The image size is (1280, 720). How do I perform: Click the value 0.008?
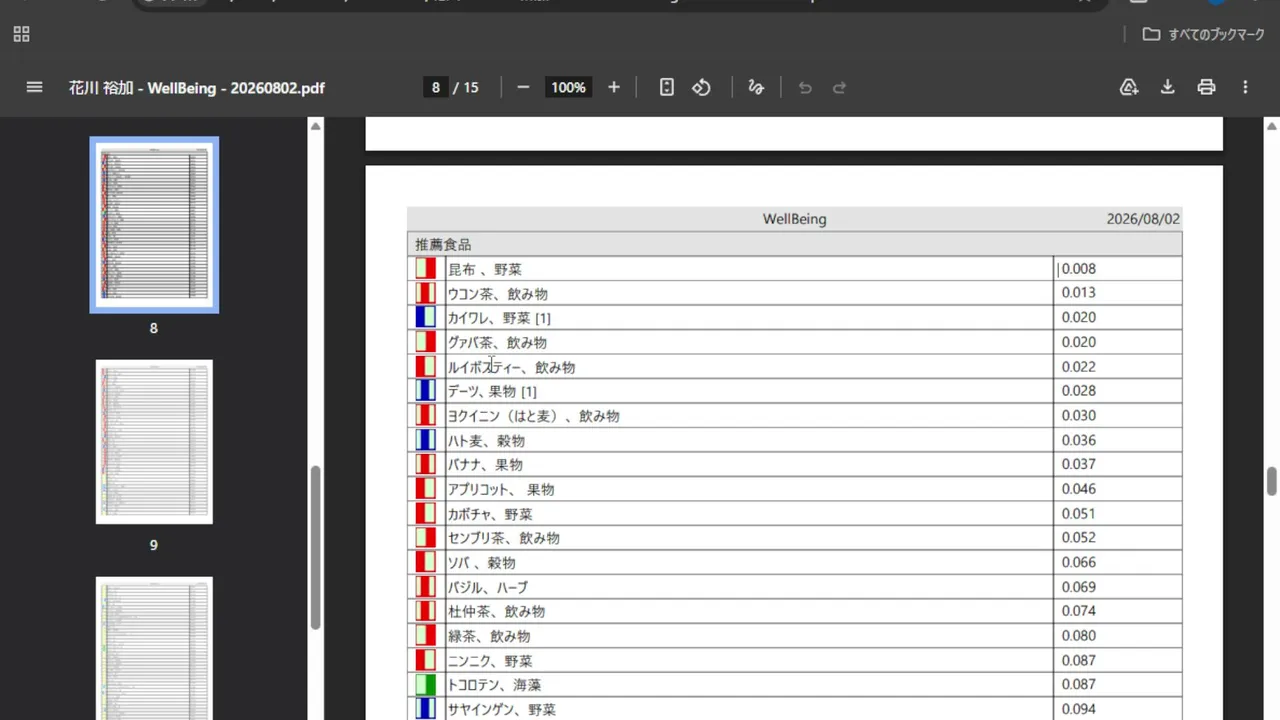1078,268
